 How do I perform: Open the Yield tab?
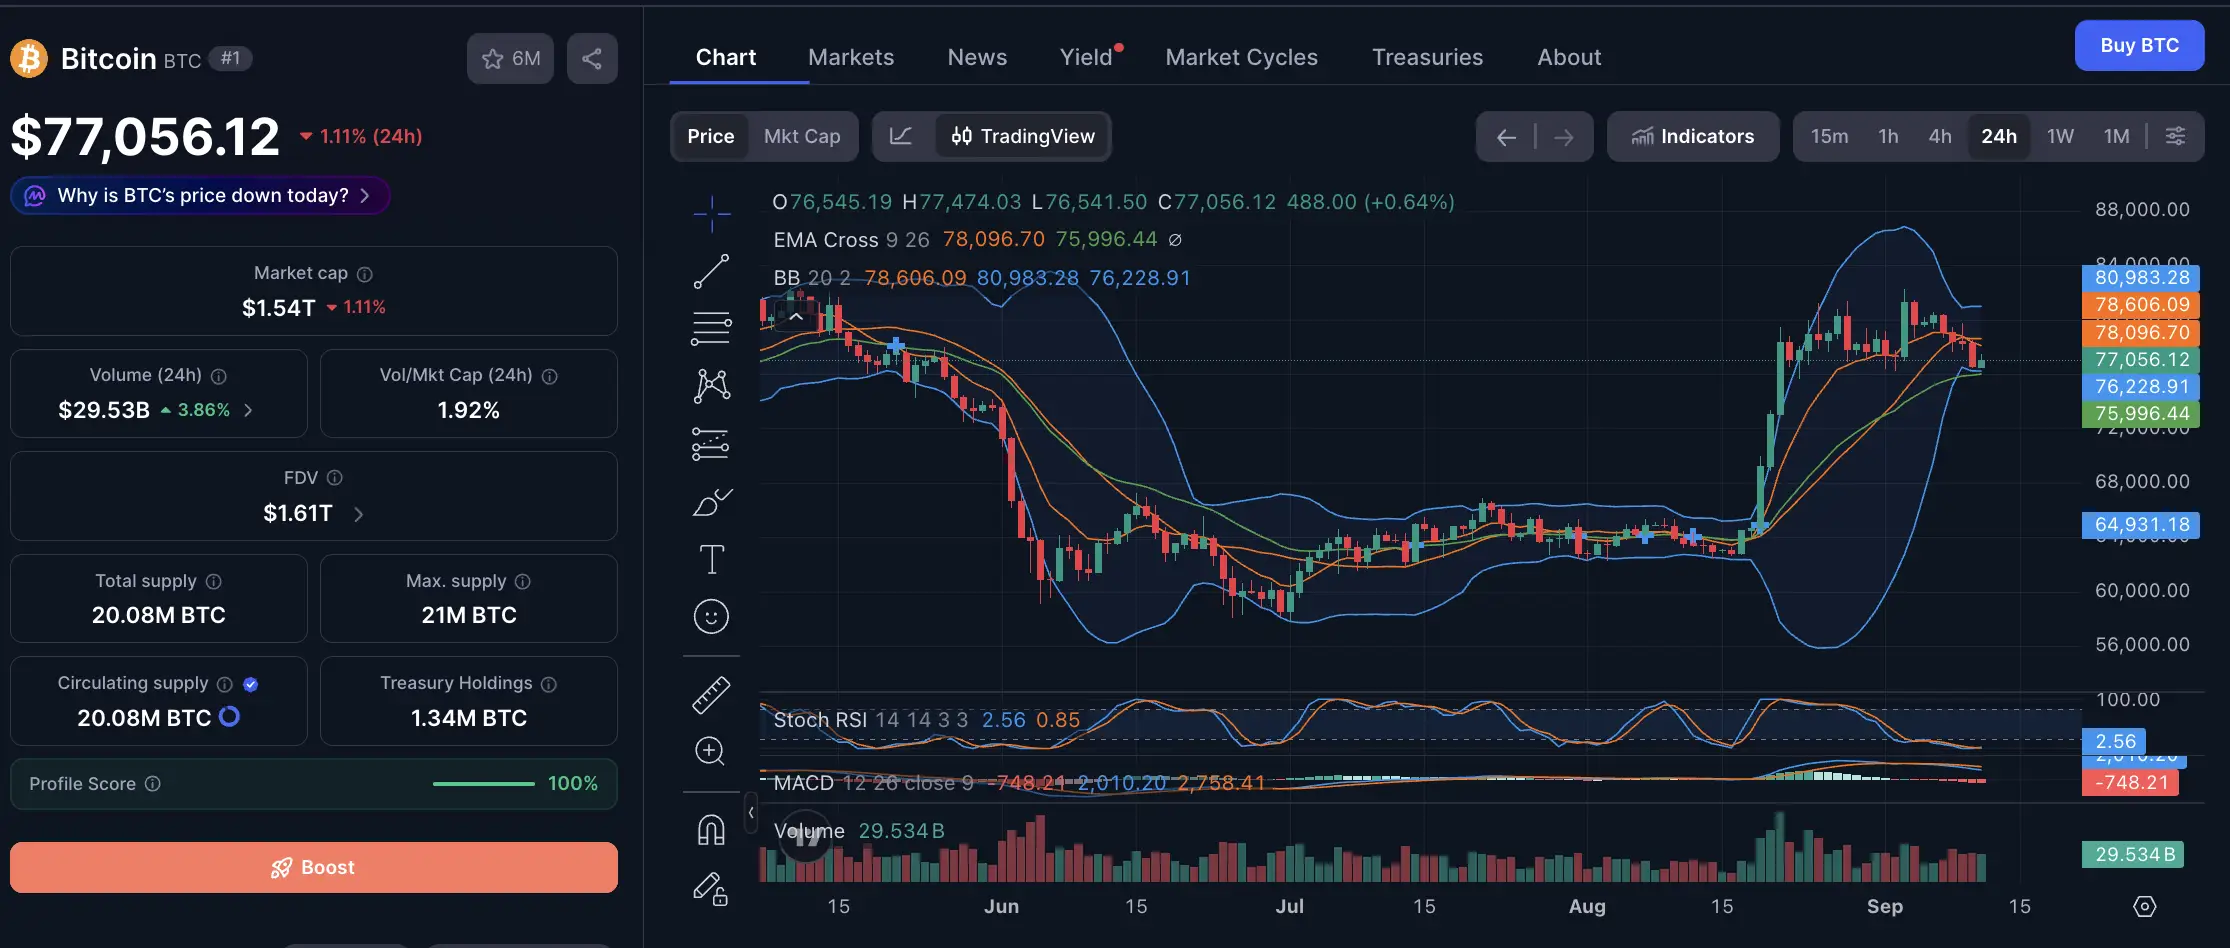click(1087, 57)
